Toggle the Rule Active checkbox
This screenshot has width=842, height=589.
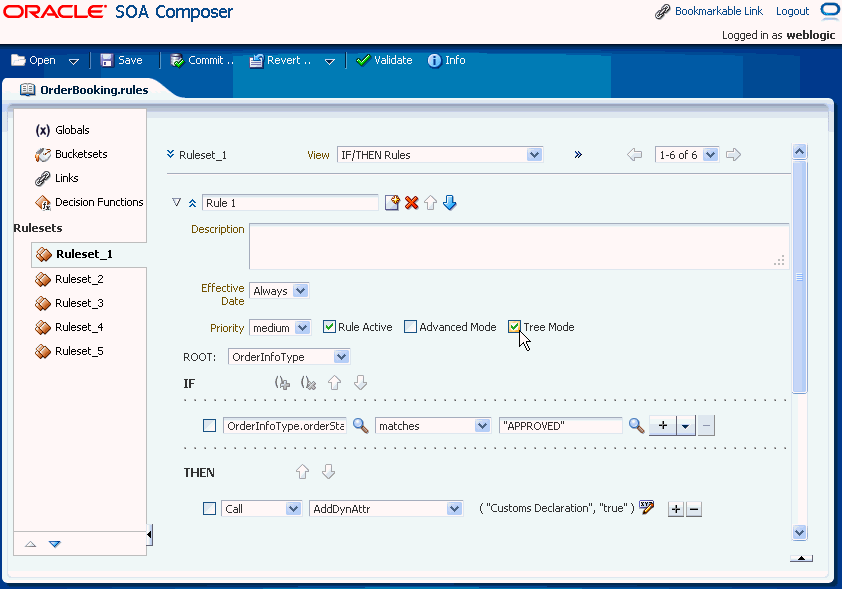click(x=329, y=326)
